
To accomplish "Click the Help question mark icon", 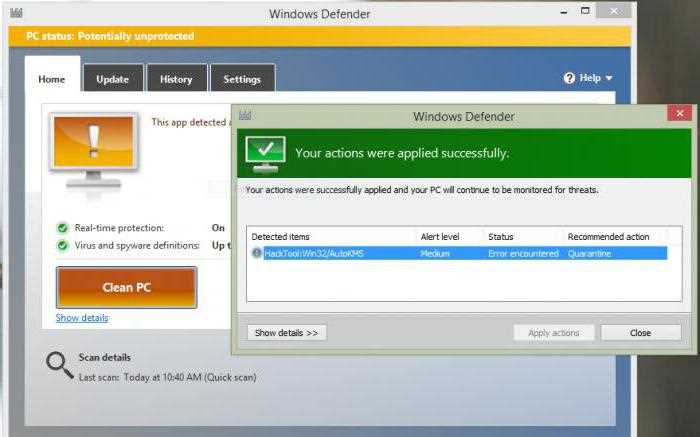I will (569, 78).
